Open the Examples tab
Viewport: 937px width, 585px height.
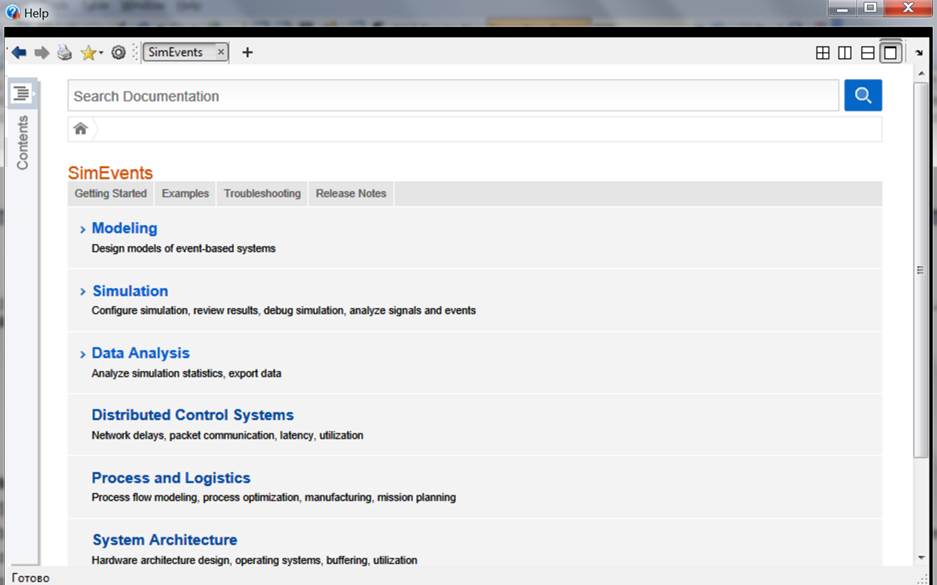(185, 194)
